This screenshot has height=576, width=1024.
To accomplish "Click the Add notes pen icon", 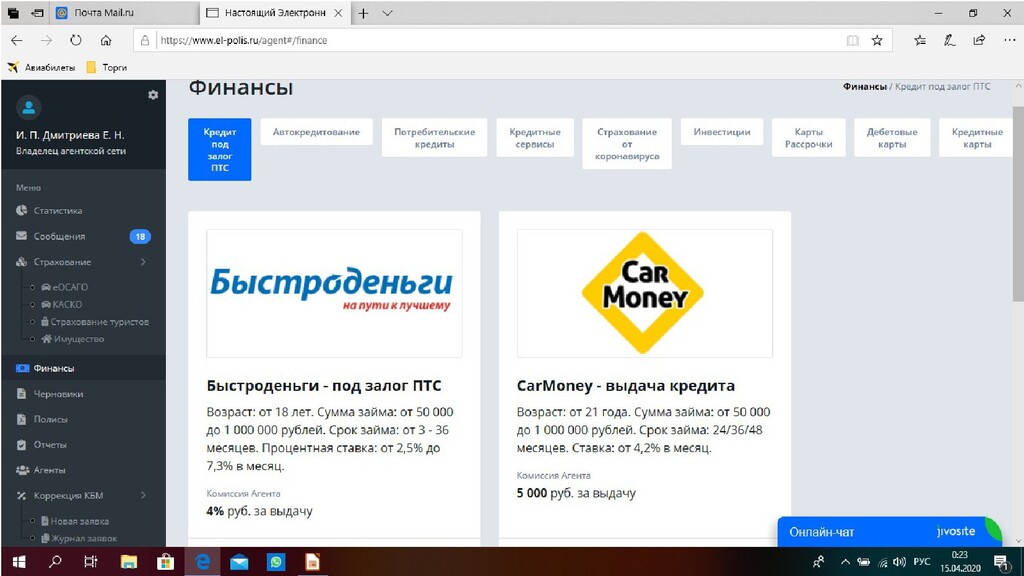I will 950,40.
